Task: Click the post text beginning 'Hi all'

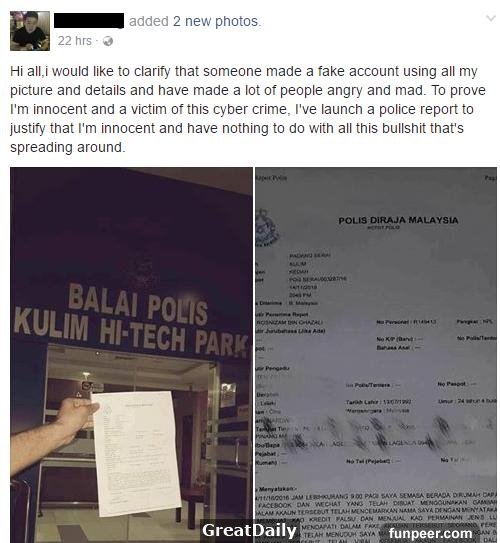Action: pos(248,109)
